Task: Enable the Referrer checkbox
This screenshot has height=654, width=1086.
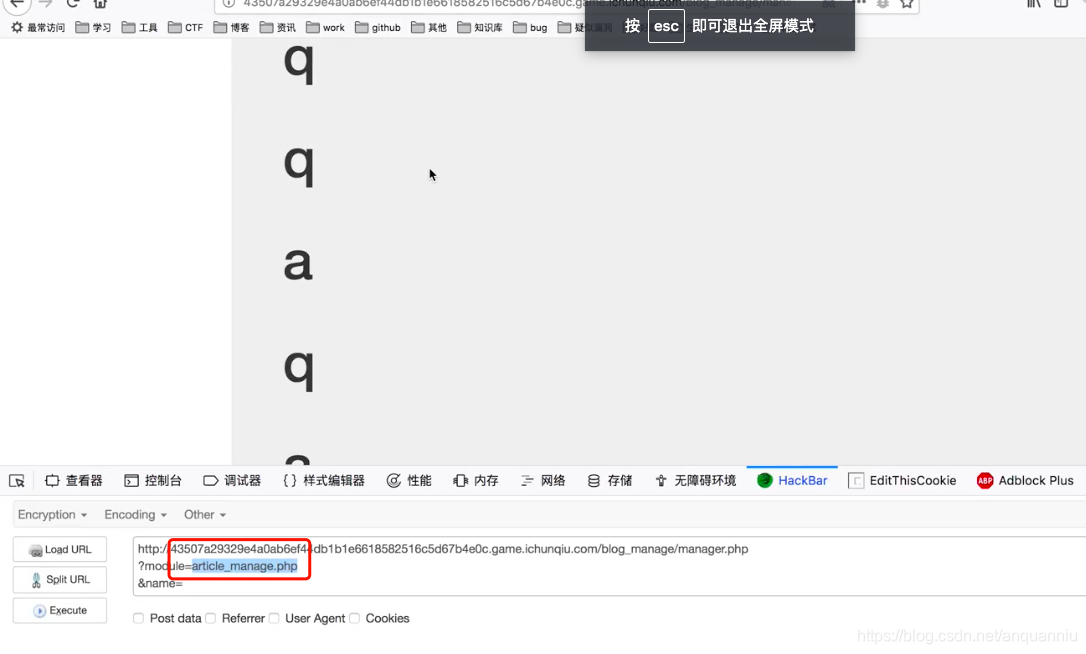Action: click(211, 618)
